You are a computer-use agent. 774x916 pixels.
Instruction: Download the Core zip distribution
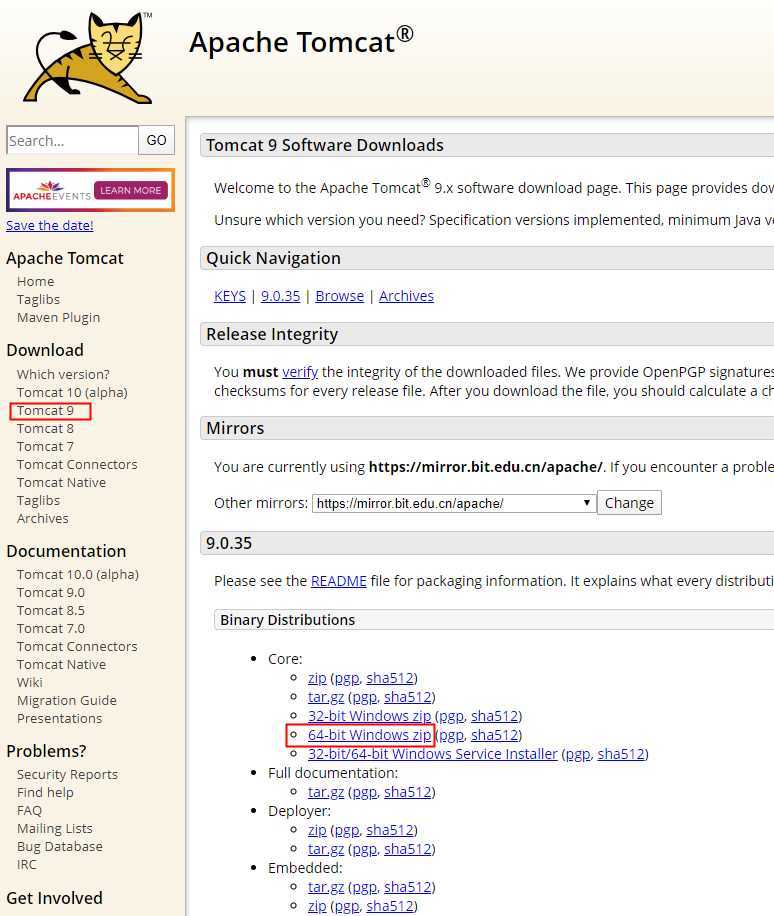click(317, 678)
